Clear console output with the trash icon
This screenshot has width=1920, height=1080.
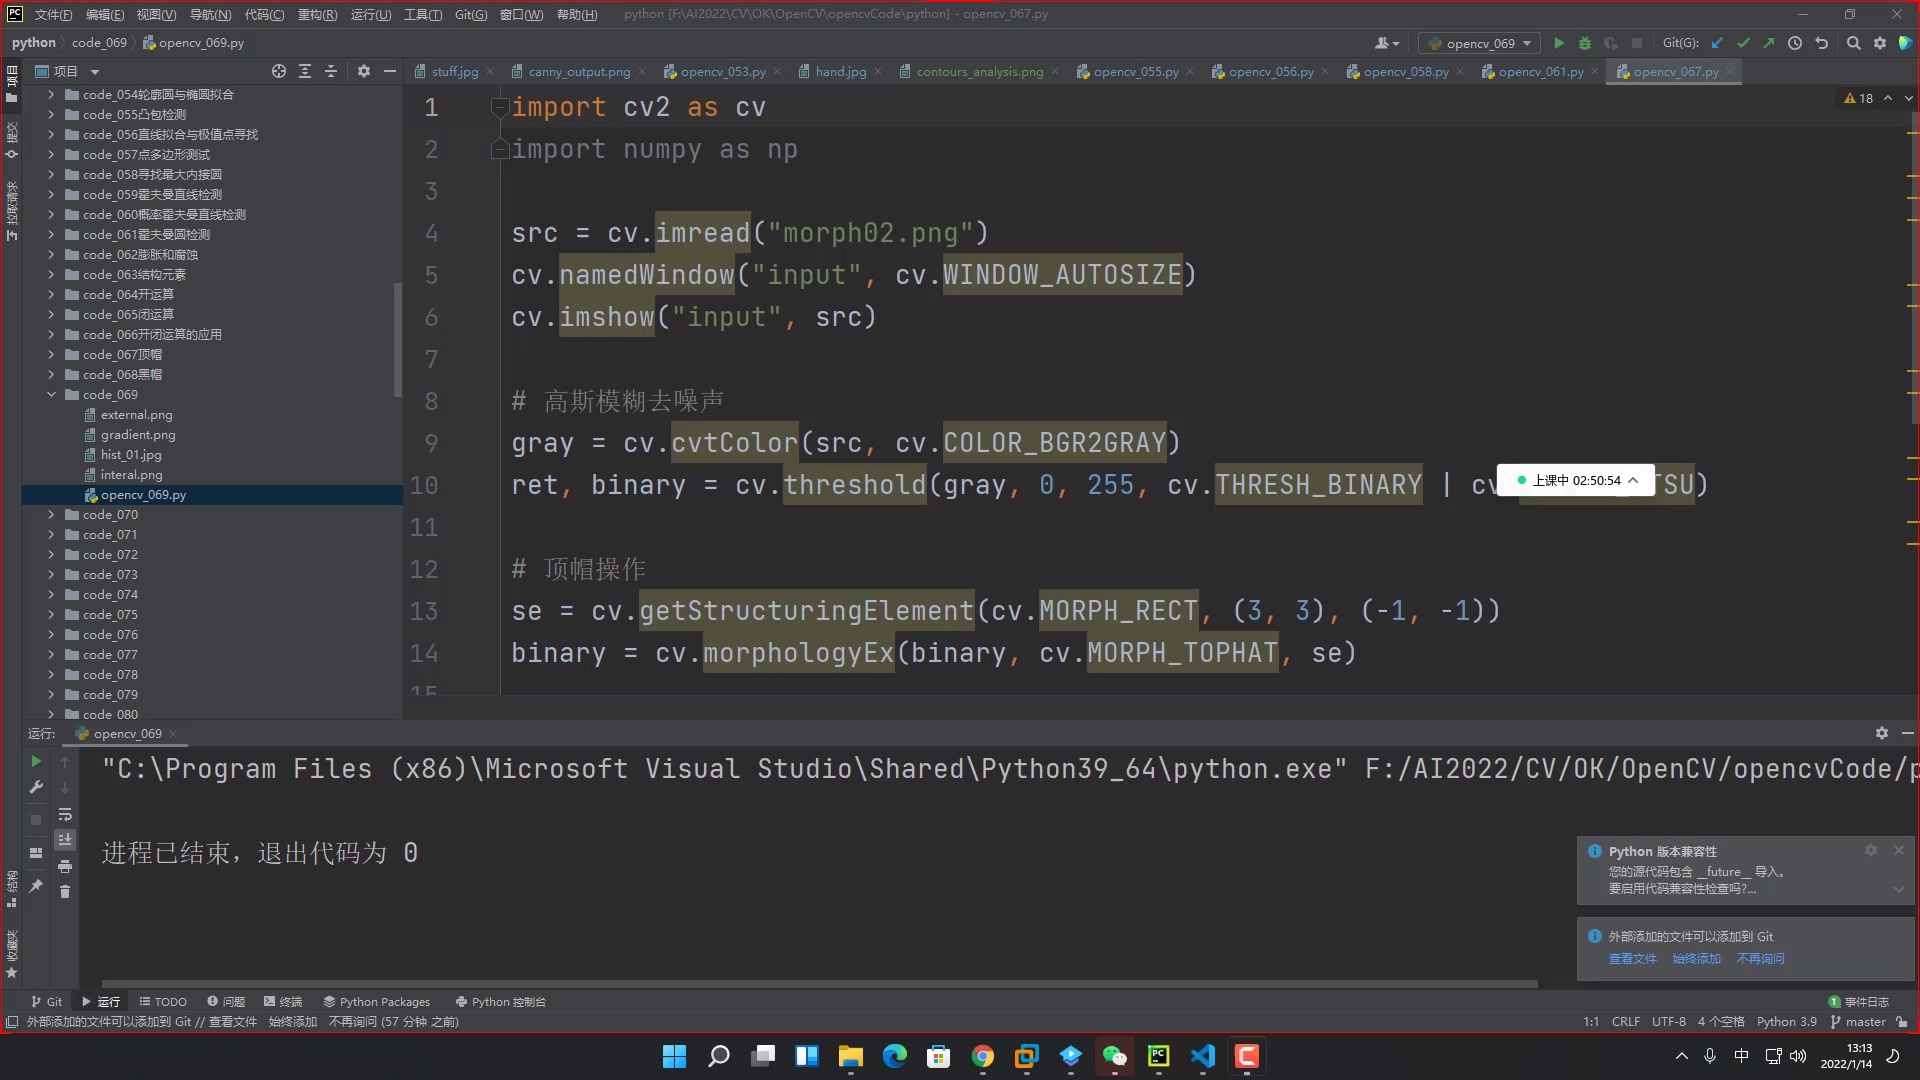(65, 891)
